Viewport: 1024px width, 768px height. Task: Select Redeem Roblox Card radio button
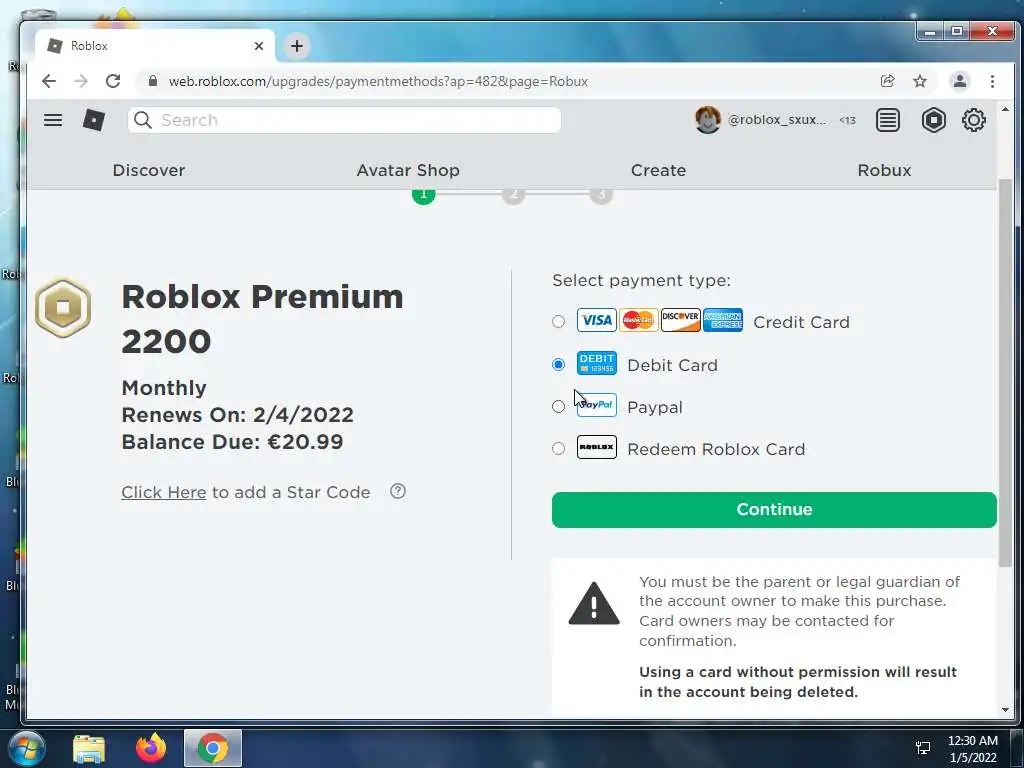tap(558, 449)
